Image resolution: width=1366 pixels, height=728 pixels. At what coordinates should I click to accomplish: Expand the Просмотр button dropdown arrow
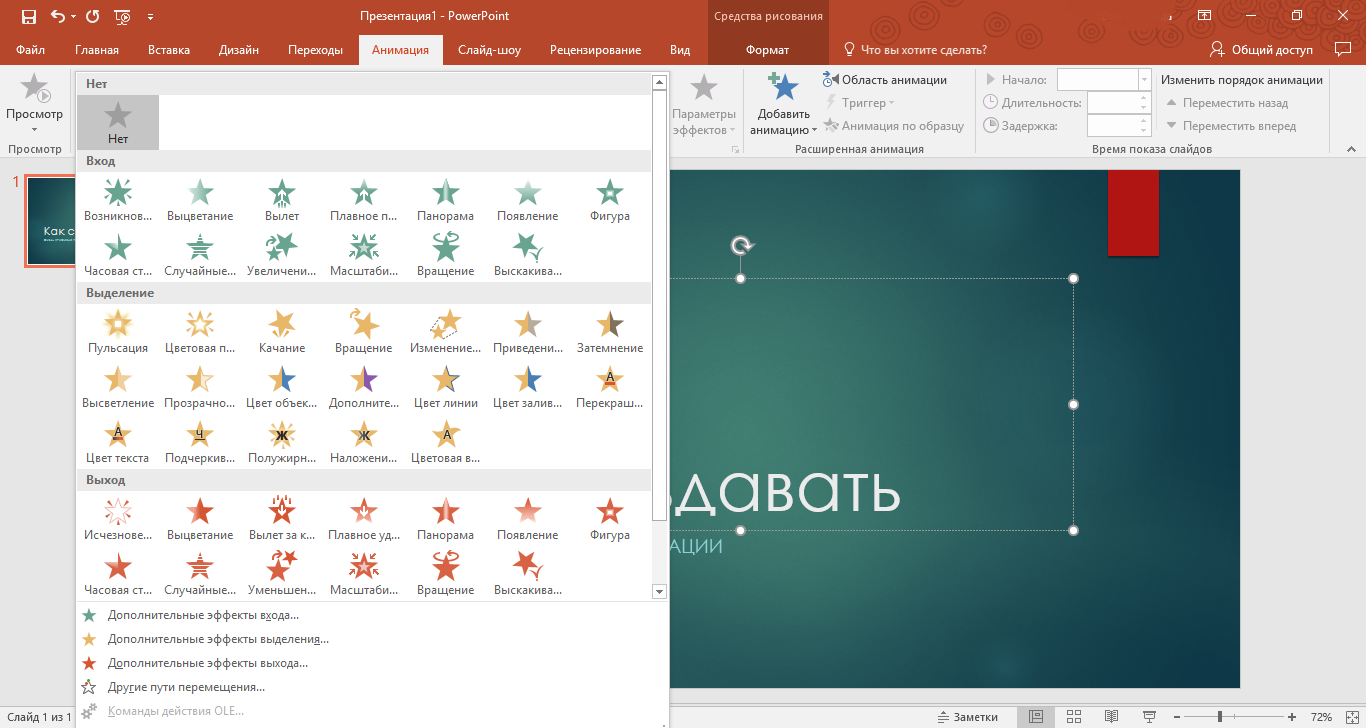pyautogui.click(x=34, y=129)
